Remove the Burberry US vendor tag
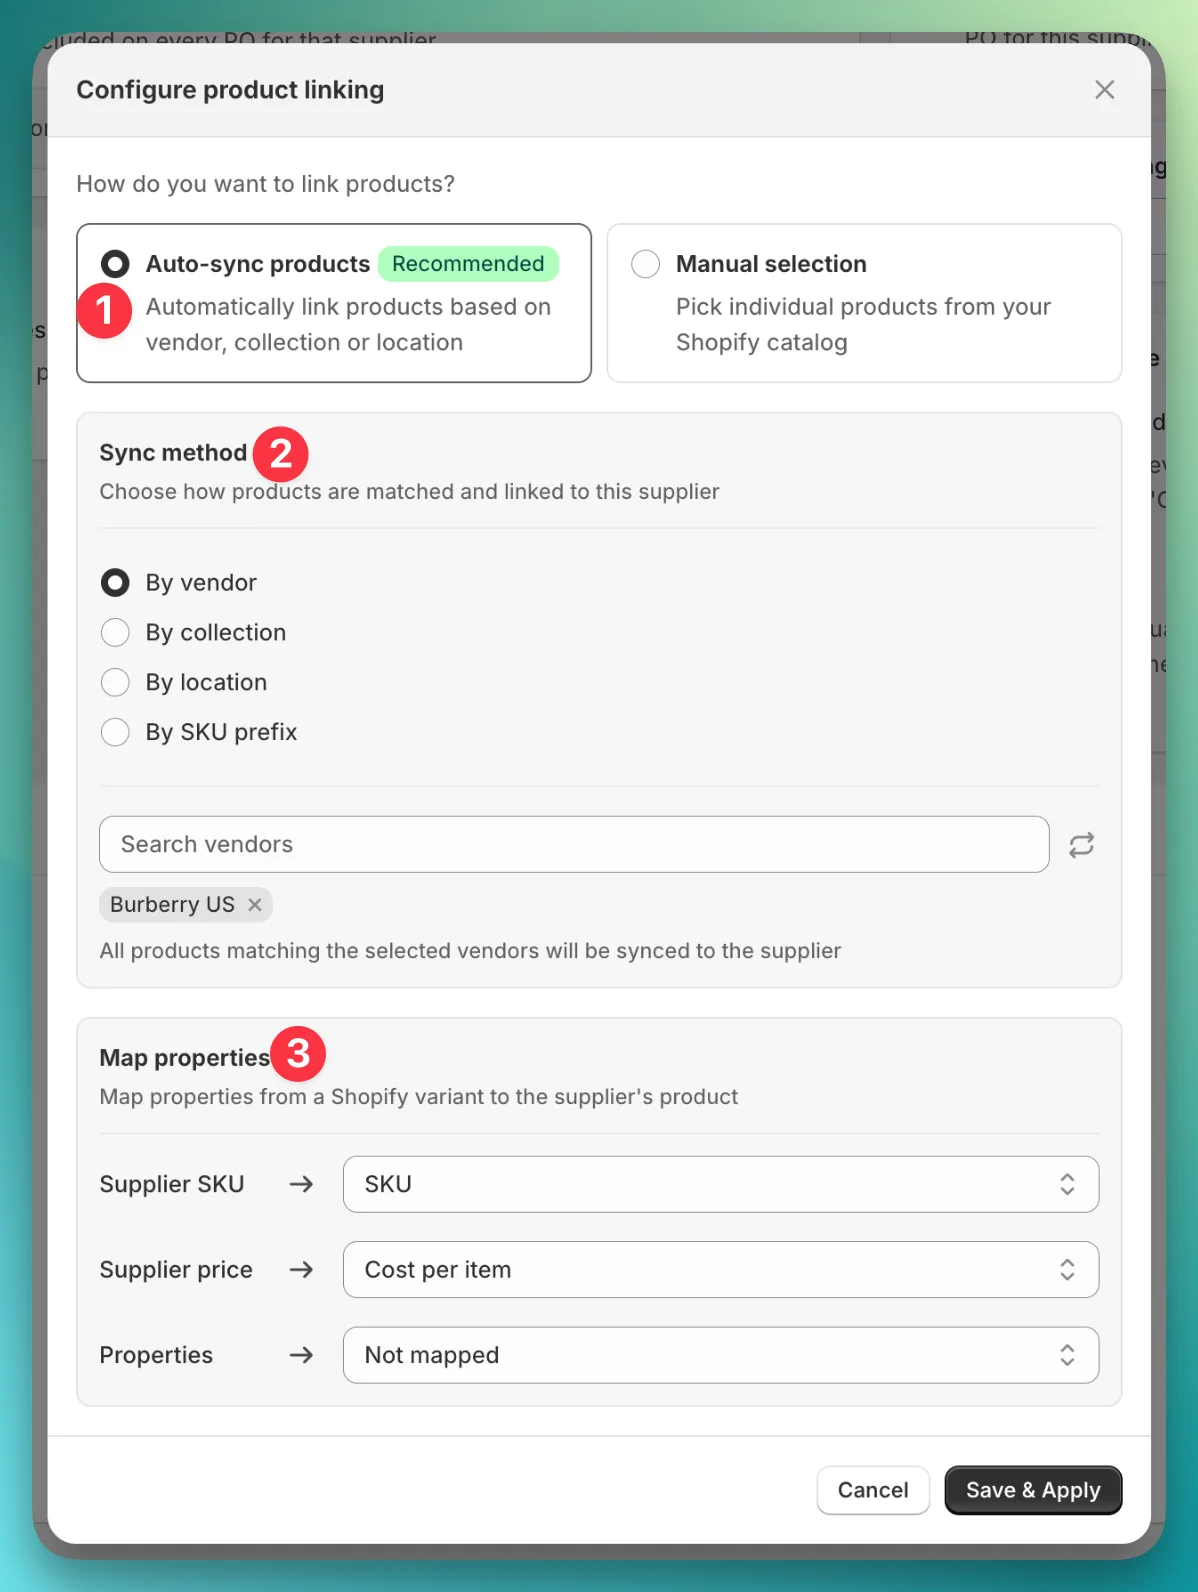This screenshot has width=1198, height=1592. pyautogui.click(x=255, y=904)
